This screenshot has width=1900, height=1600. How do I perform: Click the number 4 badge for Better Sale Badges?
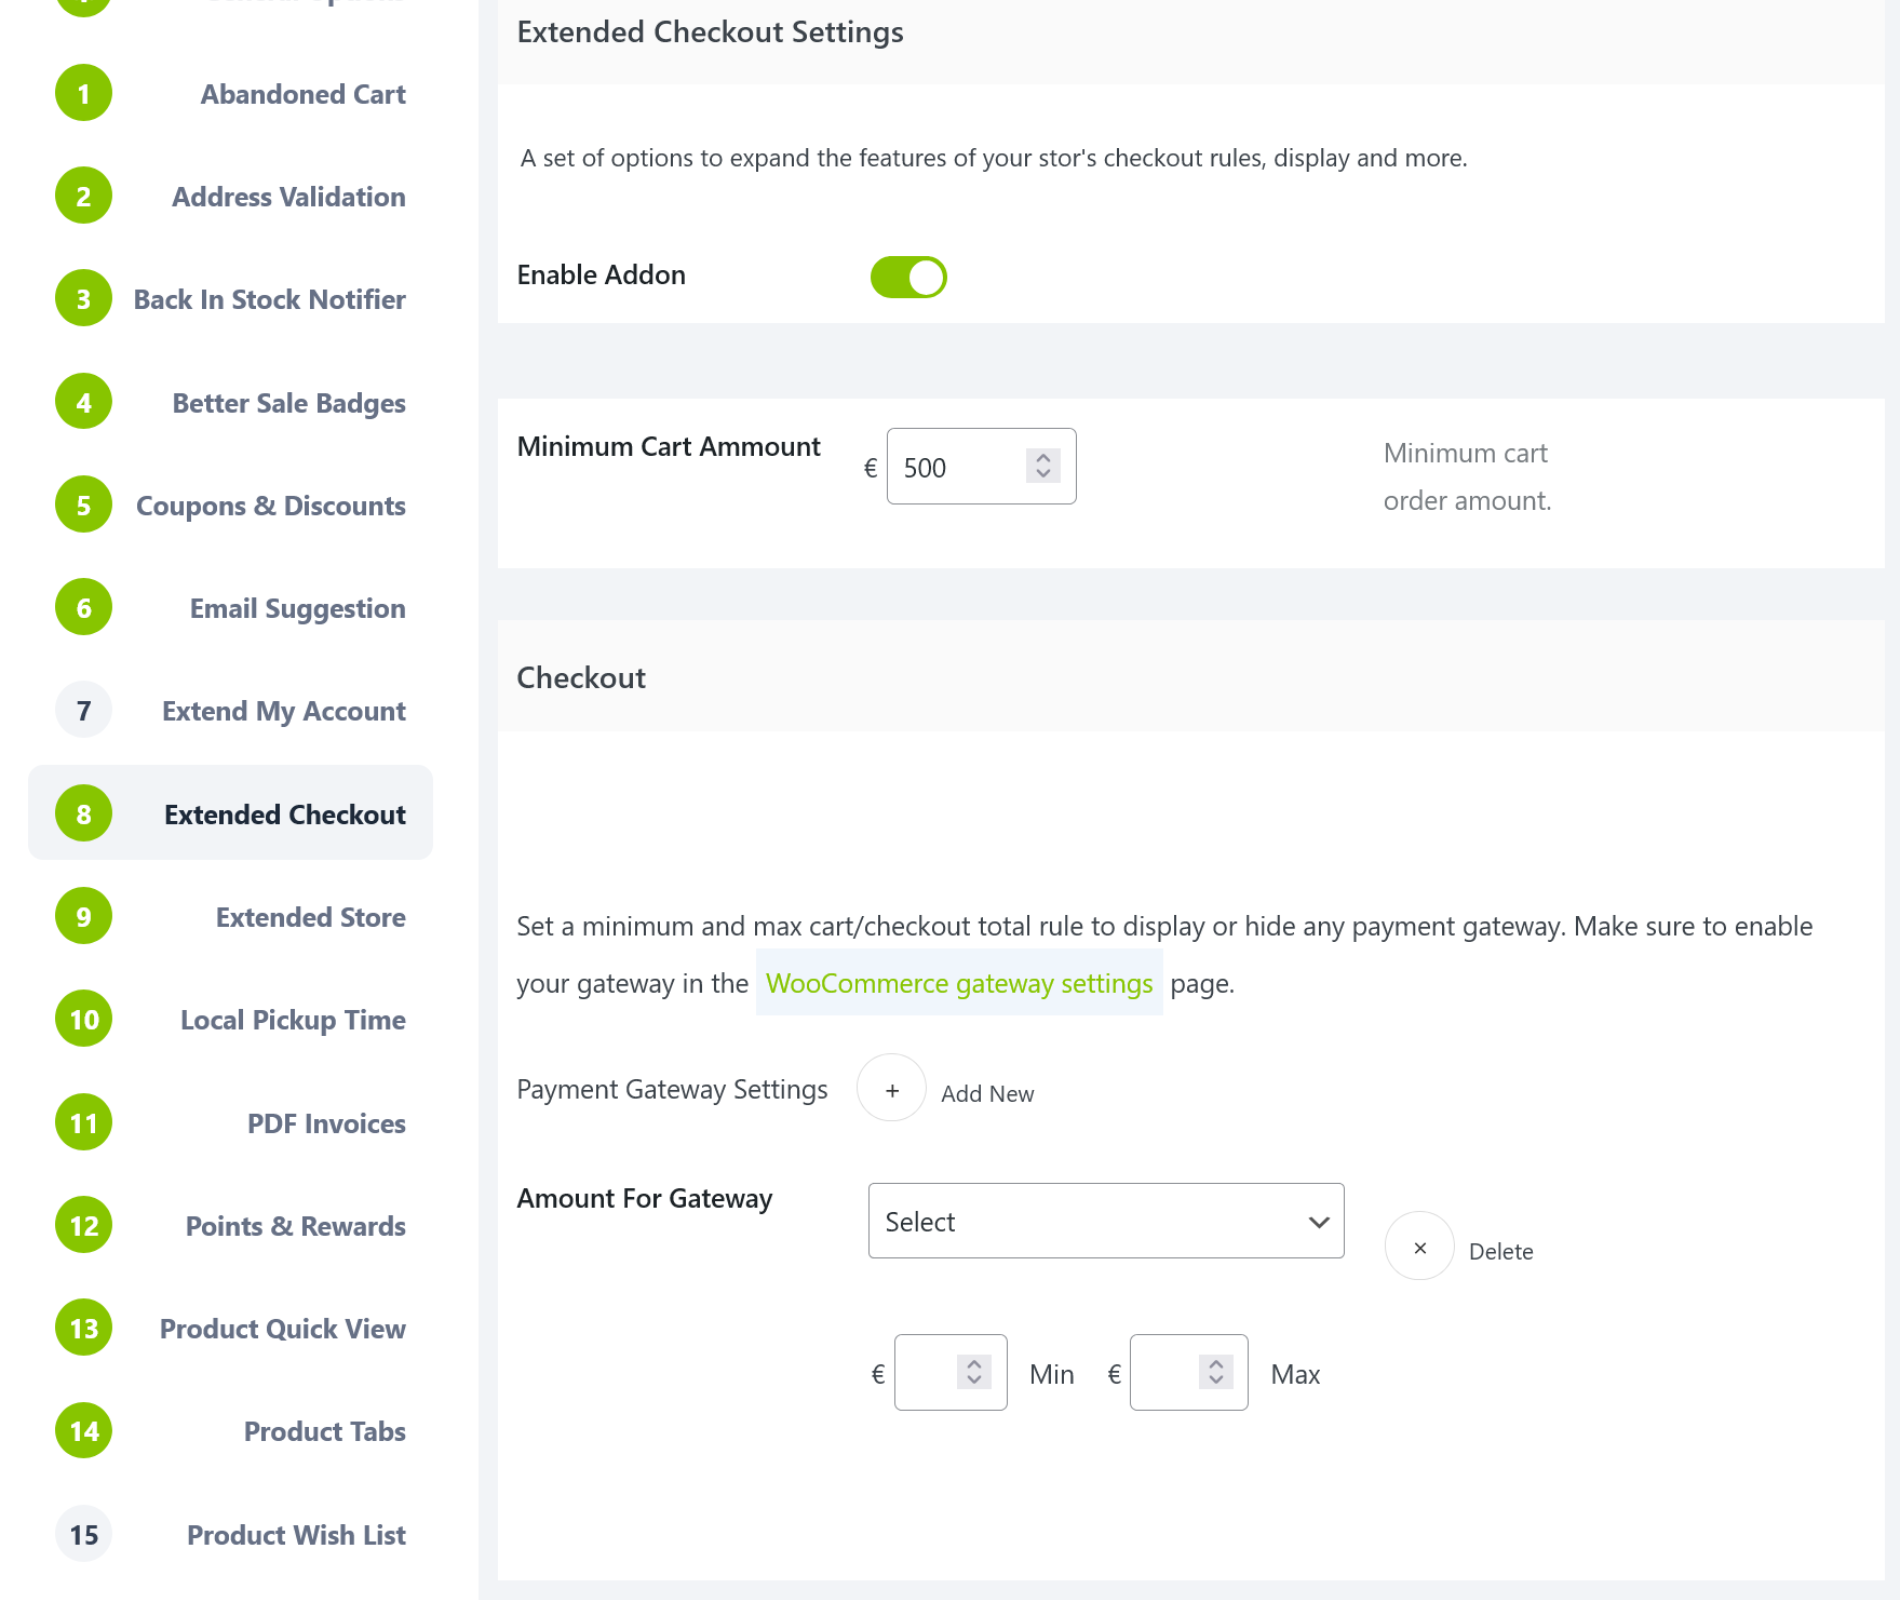coord(84,403)
